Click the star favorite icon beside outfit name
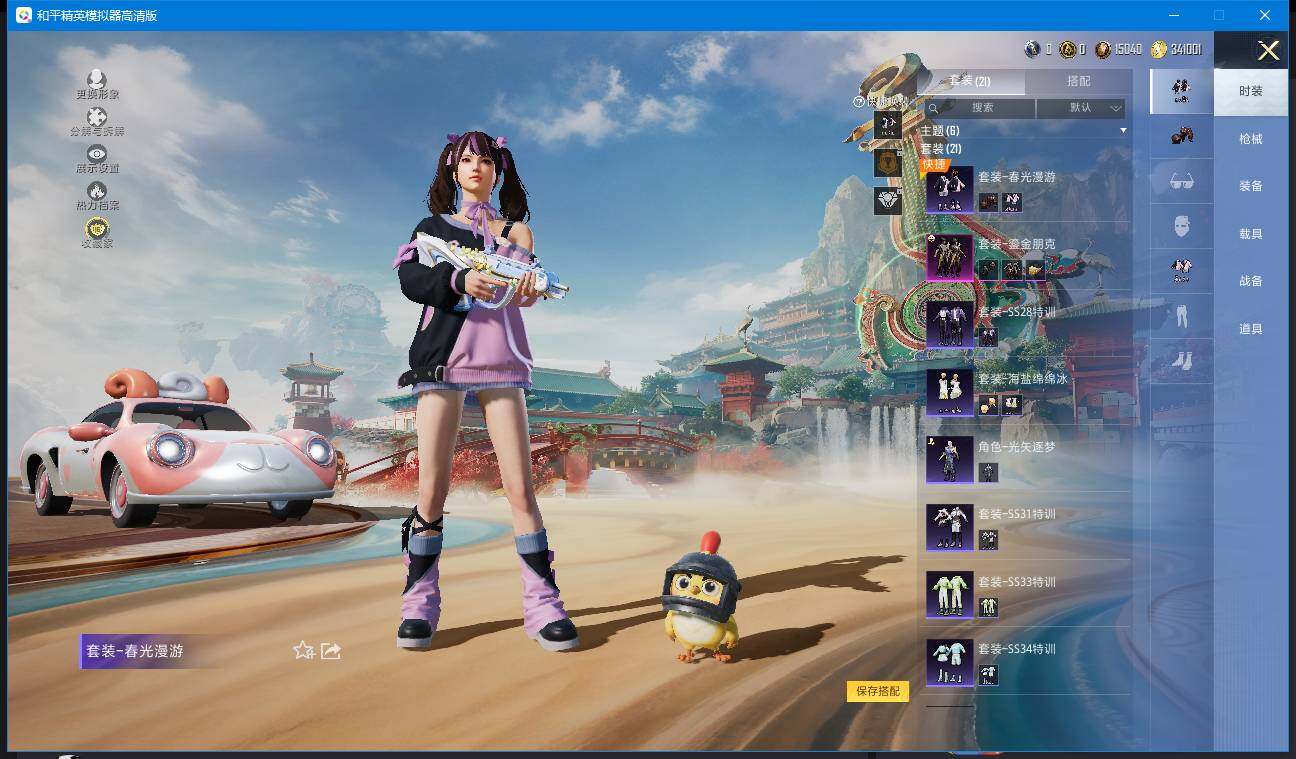This screenshot has width=1296, height=759. click(x=303, y=651)
